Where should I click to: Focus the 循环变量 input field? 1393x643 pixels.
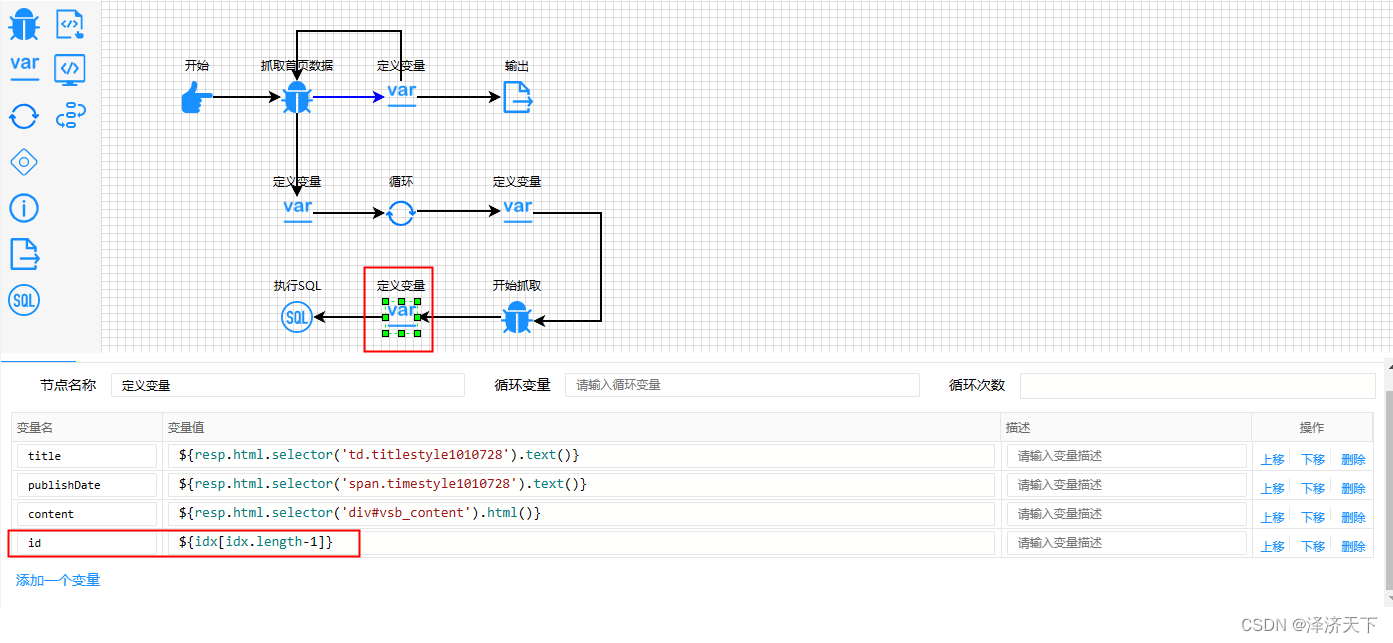click(742, 385)
